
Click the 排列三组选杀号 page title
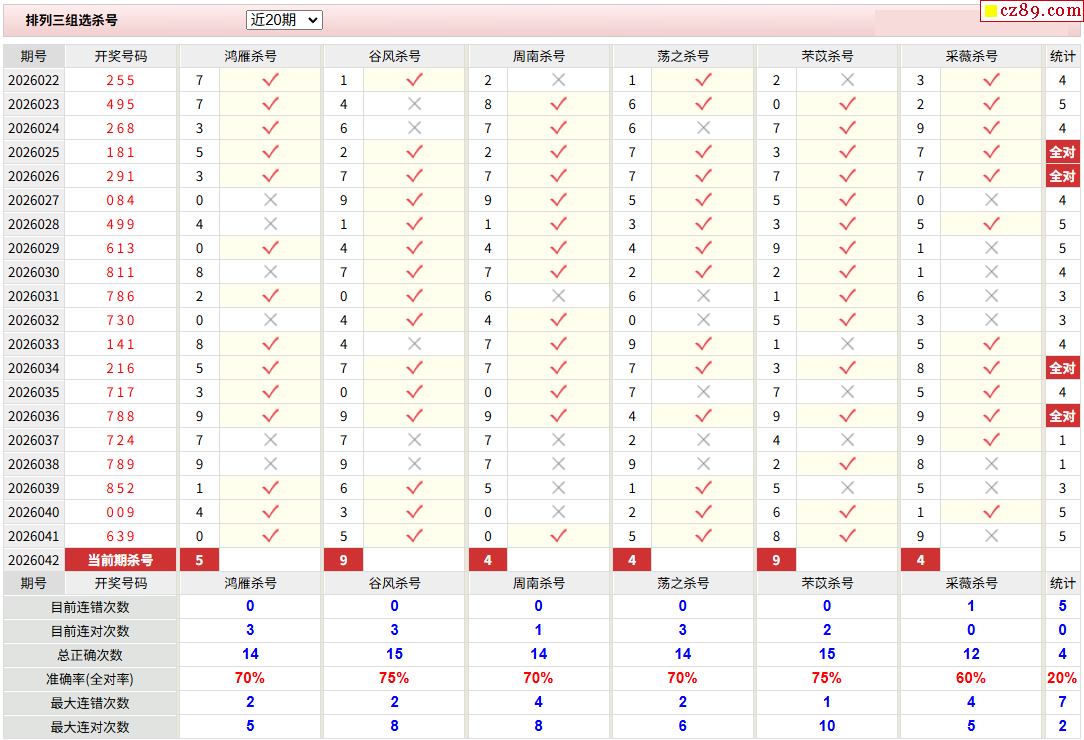point(71,20)
